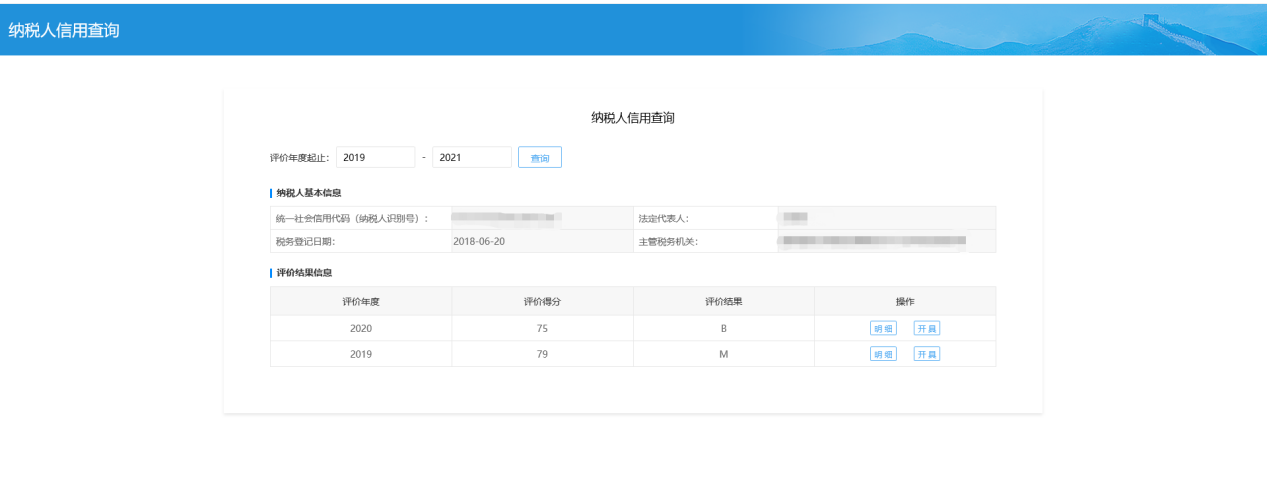Open 明细 for the 2020 evaluation row
The width and height of the screenshot is (1267, 489).
click(x=883, y=328)
